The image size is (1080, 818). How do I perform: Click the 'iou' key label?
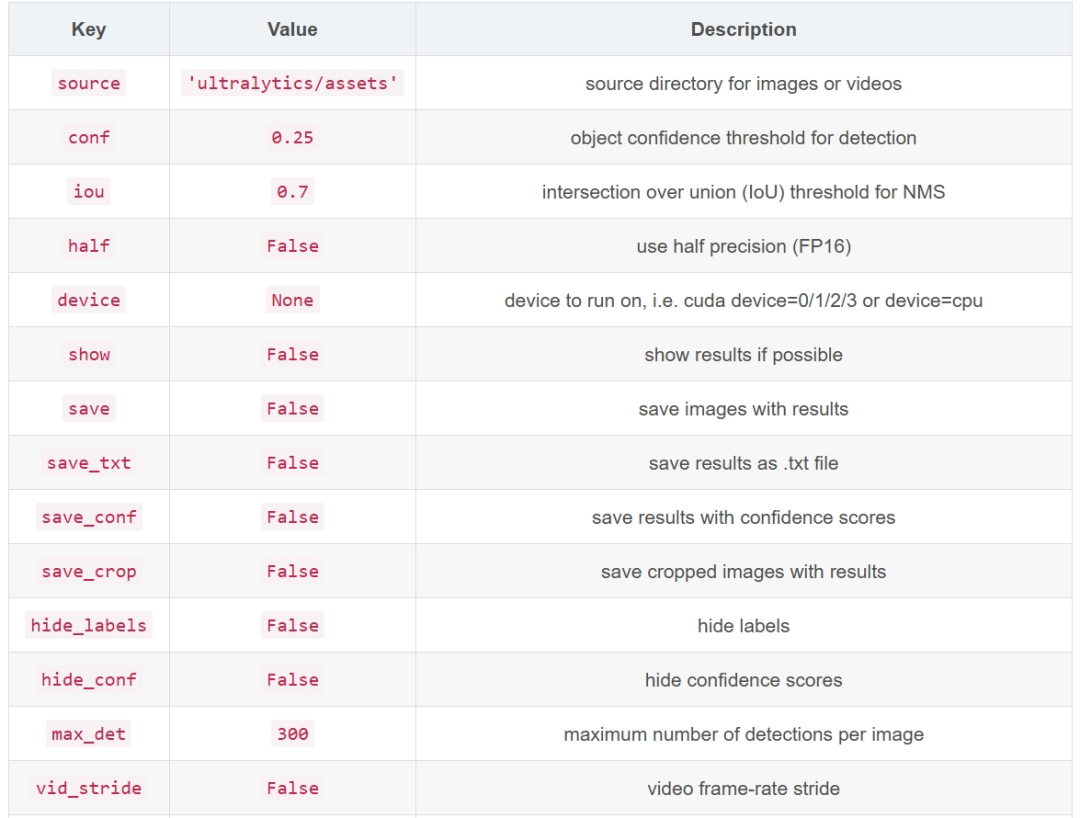coord(89,192)
